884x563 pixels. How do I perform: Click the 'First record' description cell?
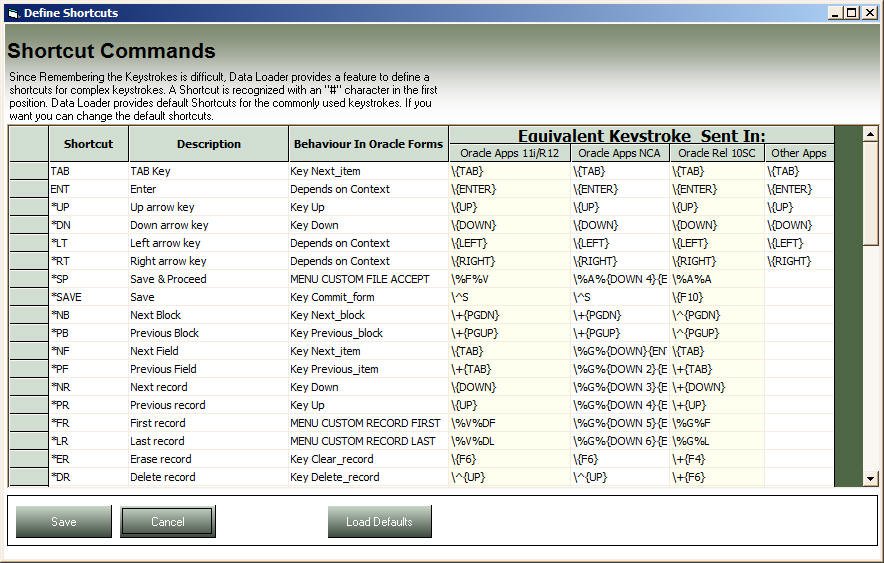pyautogui.click(x=209, y=424)
